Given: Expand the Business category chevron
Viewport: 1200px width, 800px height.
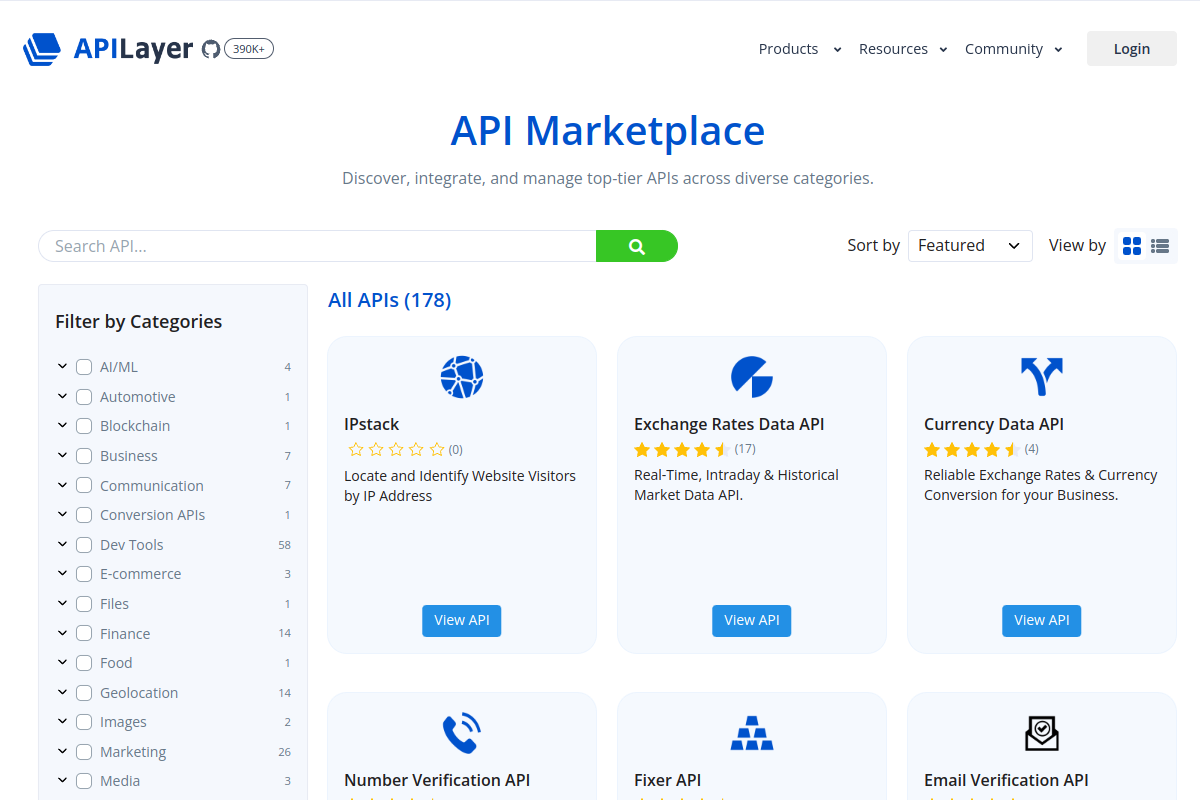Looking at the screenshot, I should pos(62,456).
